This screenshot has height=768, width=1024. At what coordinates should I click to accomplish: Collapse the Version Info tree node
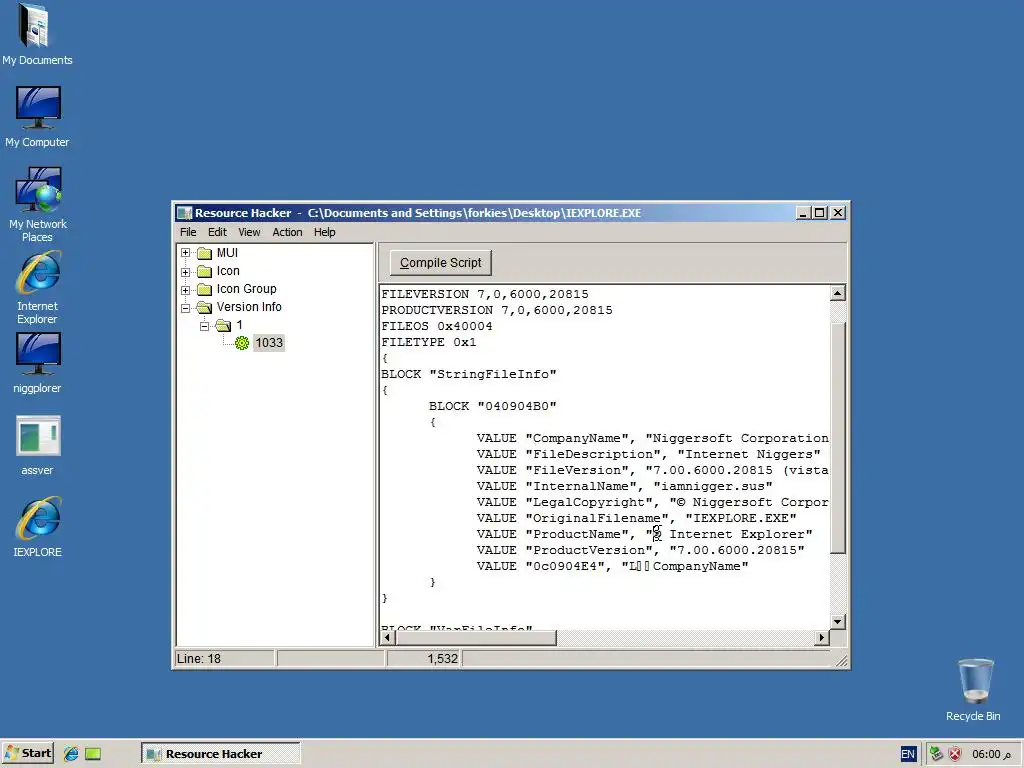[x=185, y=308]
